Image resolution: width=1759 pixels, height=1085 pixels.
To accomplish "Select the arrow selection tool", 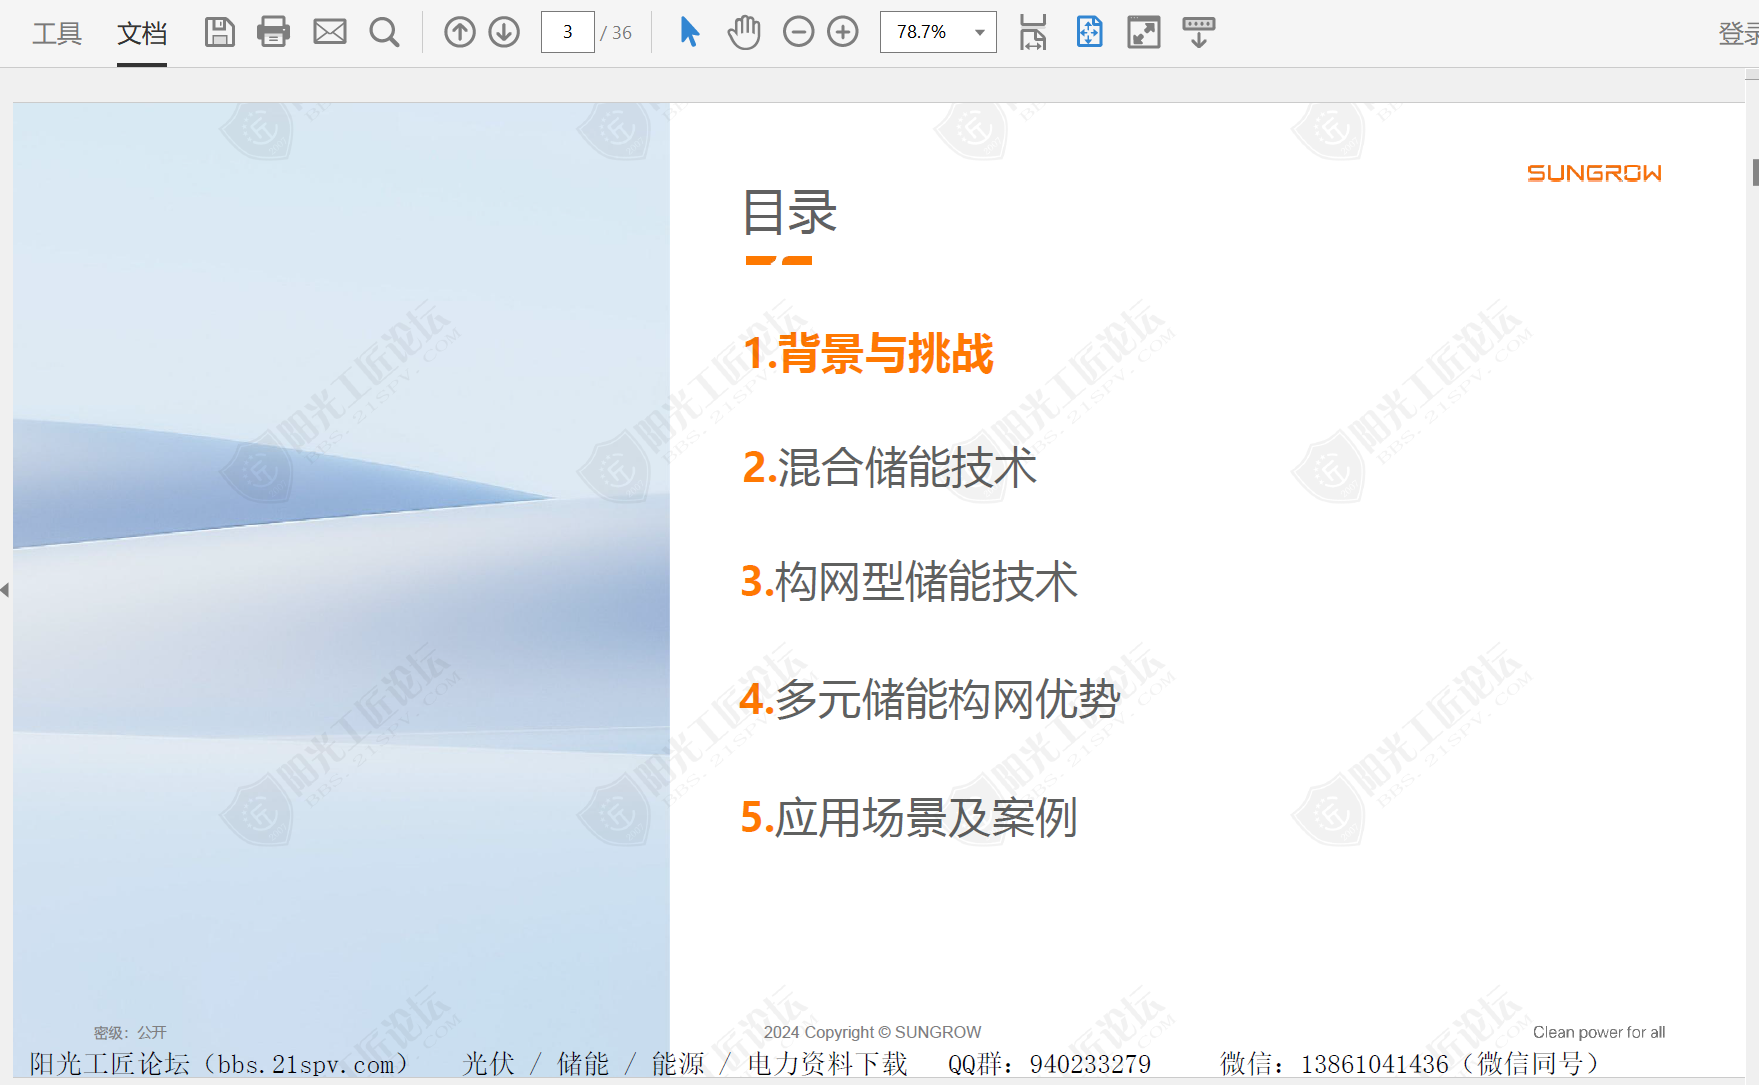I will 689,32.
